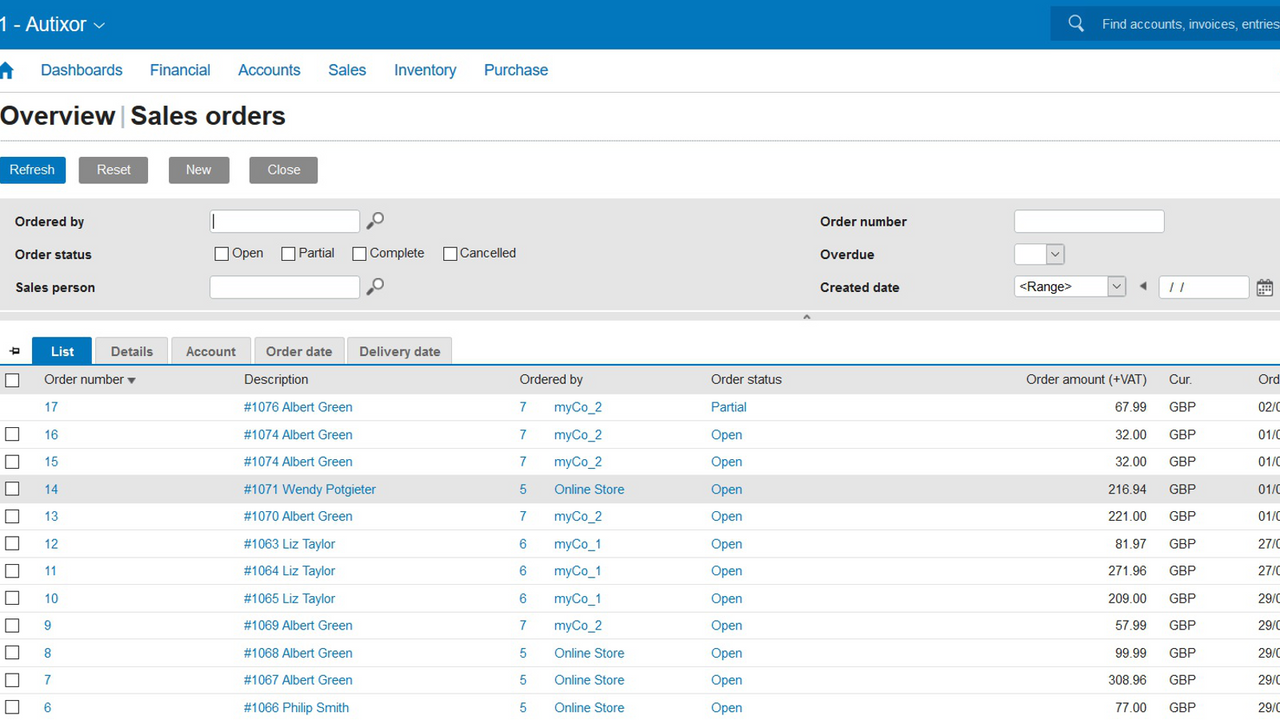Switch to the Account tab

point(211,351)
